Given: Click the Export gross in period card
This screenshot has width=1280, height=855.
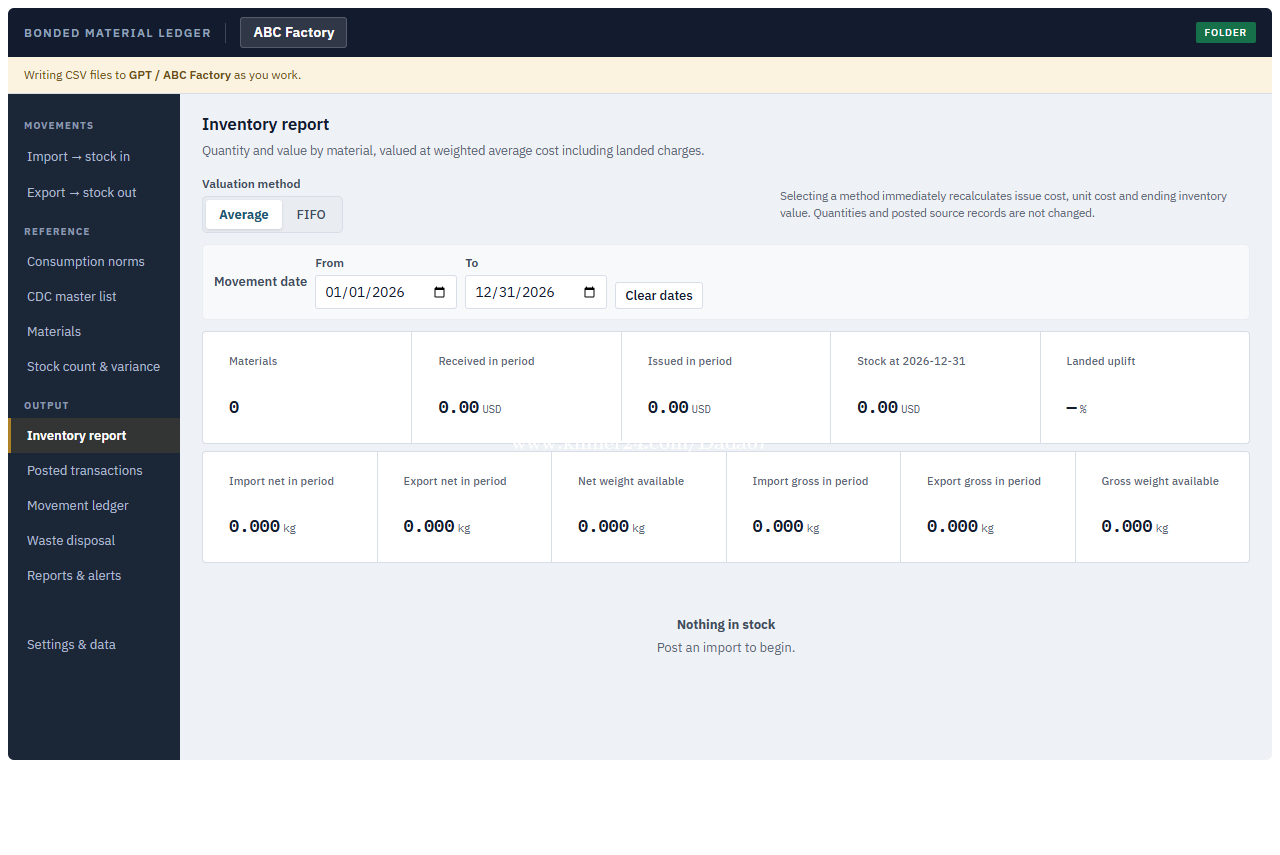Looking at the screenshot, I should (988, 507).
